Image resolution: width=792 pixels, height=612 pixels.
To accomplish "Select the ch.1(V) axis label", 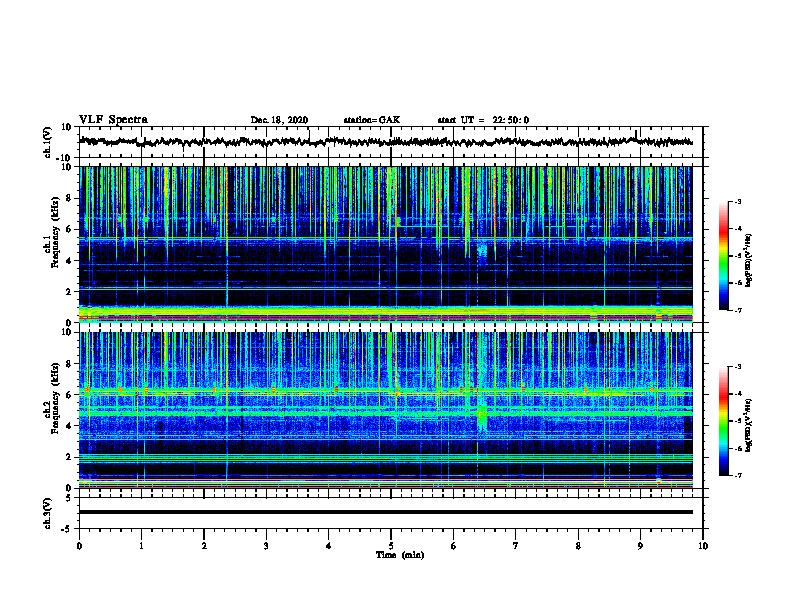I will (48, 142).
